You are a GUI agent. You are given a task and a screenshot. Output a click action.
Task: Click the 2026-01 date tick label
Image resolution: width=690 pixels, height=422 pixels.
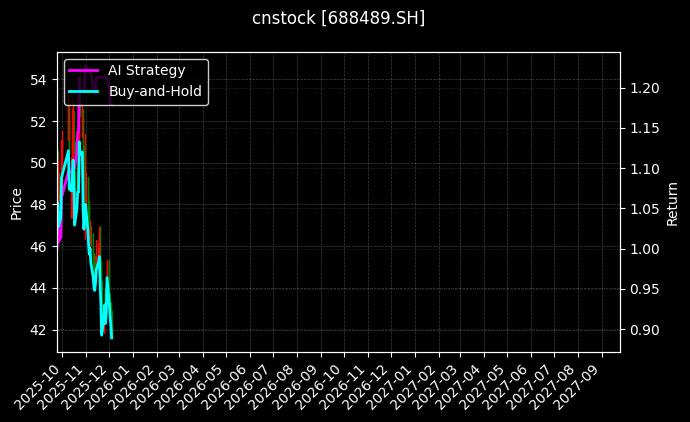(x=108, y=385)
